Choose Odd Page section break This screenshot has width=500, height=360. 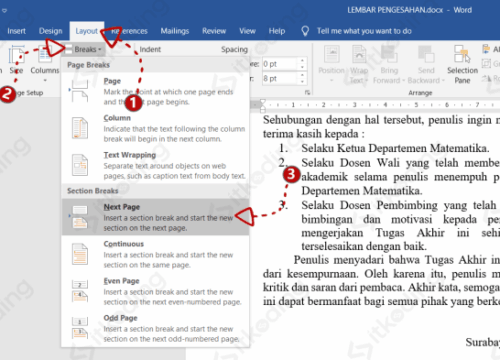coord(171,328)
